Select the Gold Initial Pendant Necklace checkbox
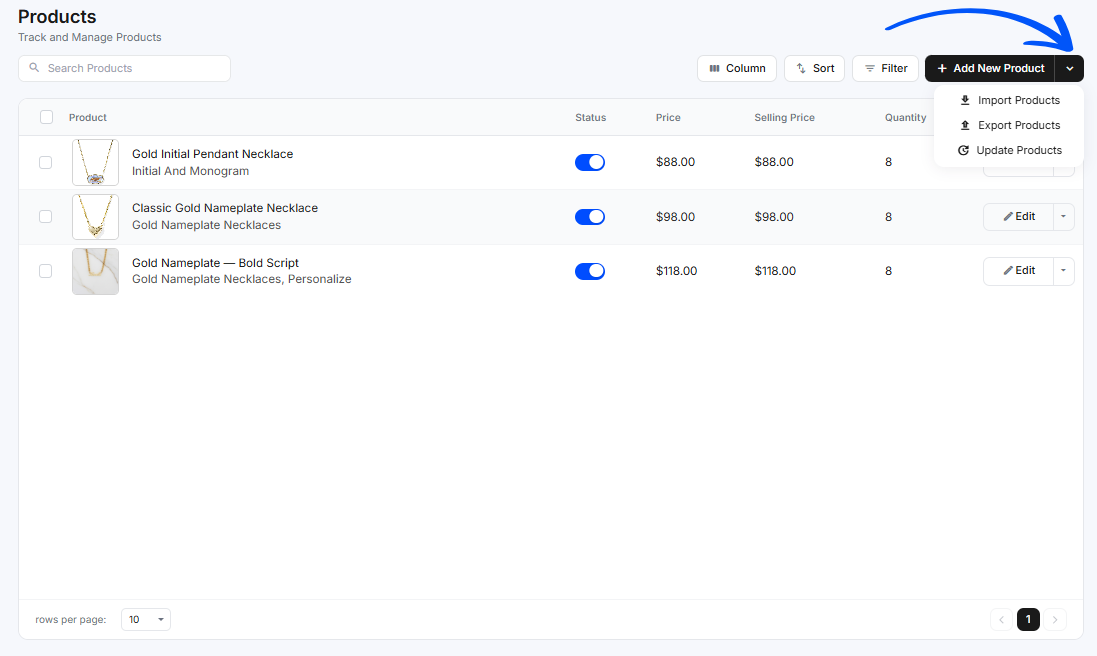Viewport: 1097px width, 656px height. 45,162
